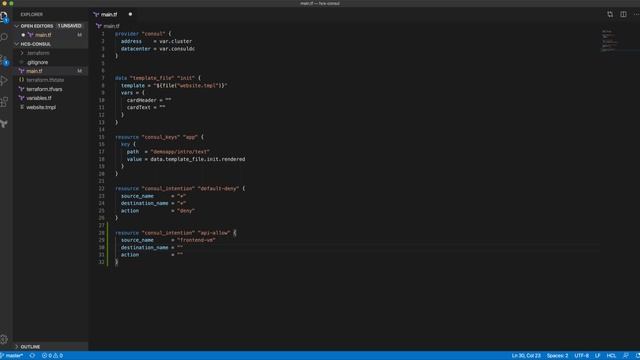Click the template file("website.tmpl") line
640x360 pixels.
coord(174,85)
